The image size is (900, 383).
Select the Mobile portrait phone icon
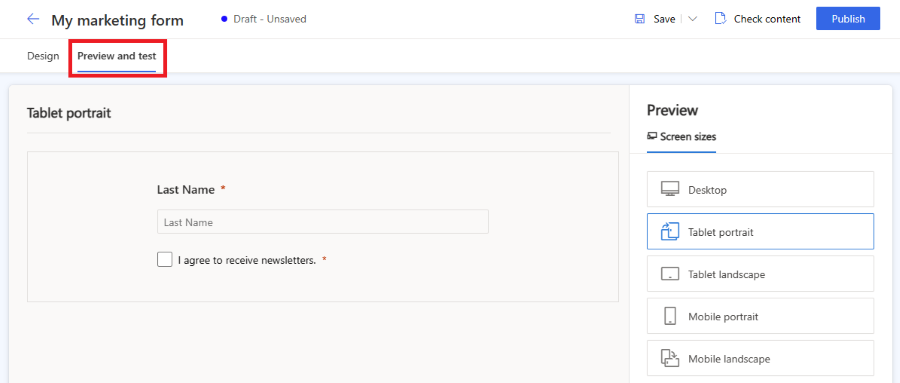[670, 316]
